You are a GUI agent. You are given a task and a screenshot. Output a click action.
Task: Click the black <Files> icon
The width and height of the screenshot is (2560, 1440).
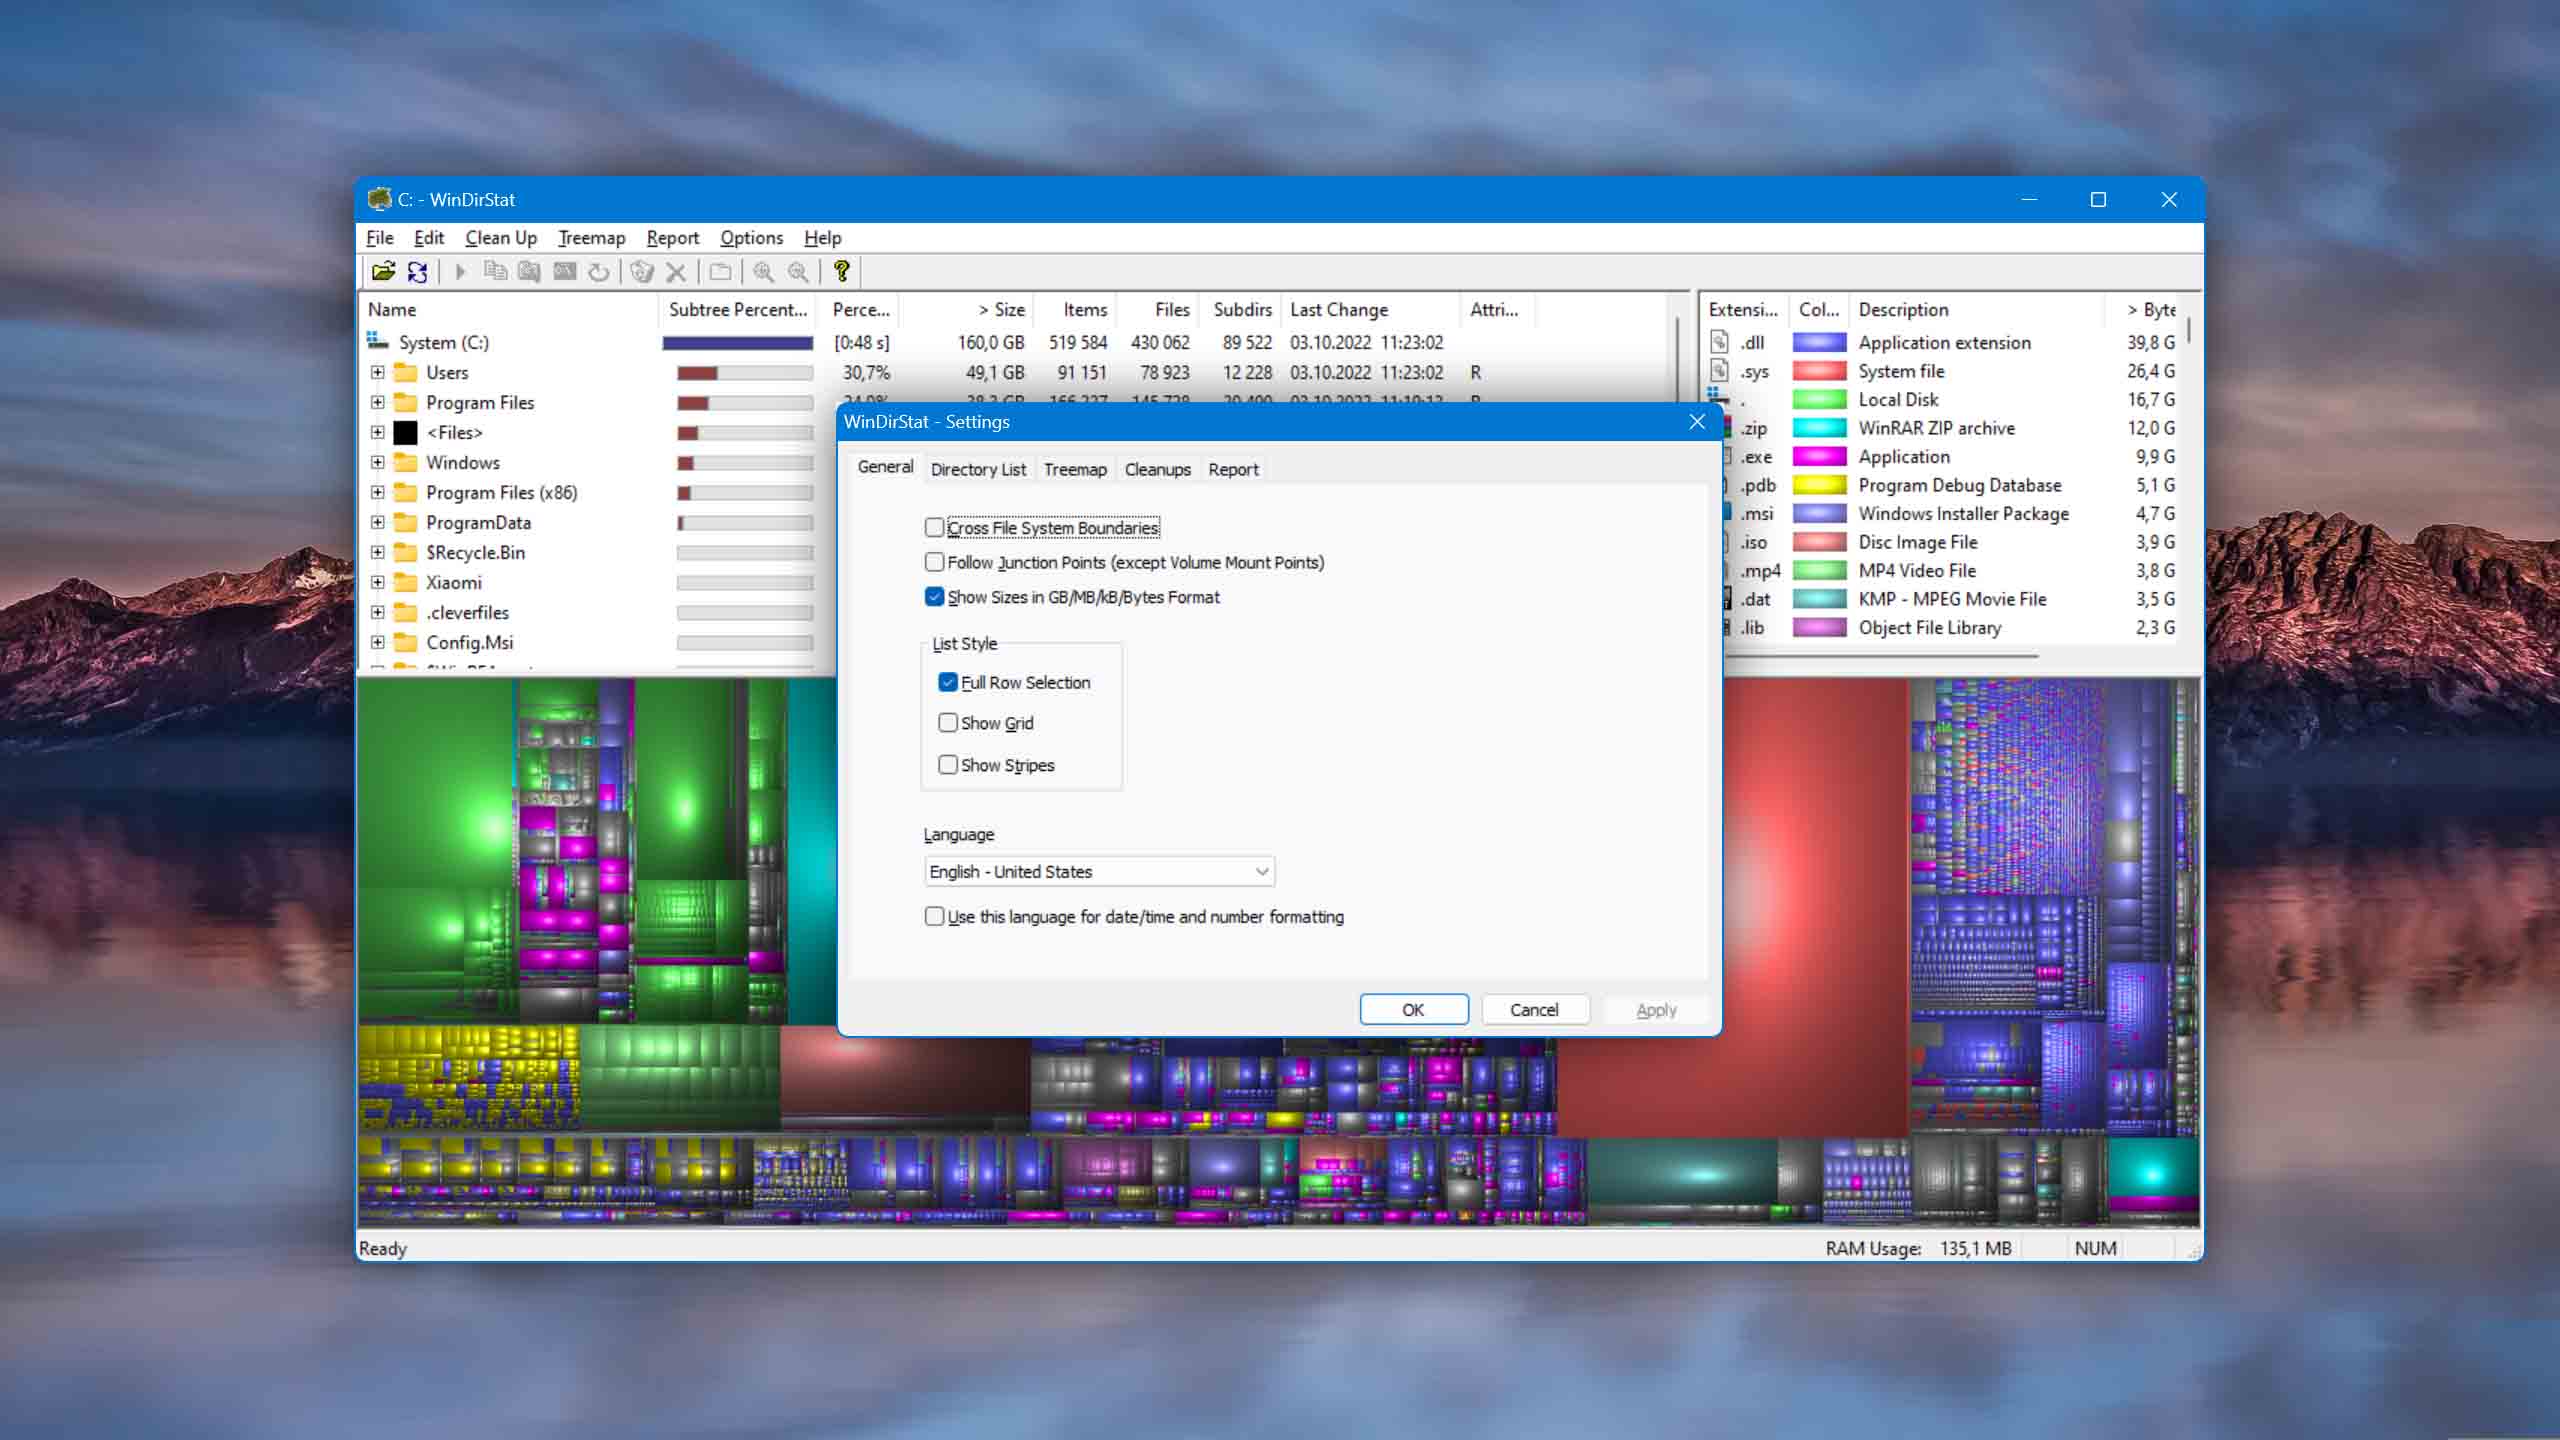(405, 432)
